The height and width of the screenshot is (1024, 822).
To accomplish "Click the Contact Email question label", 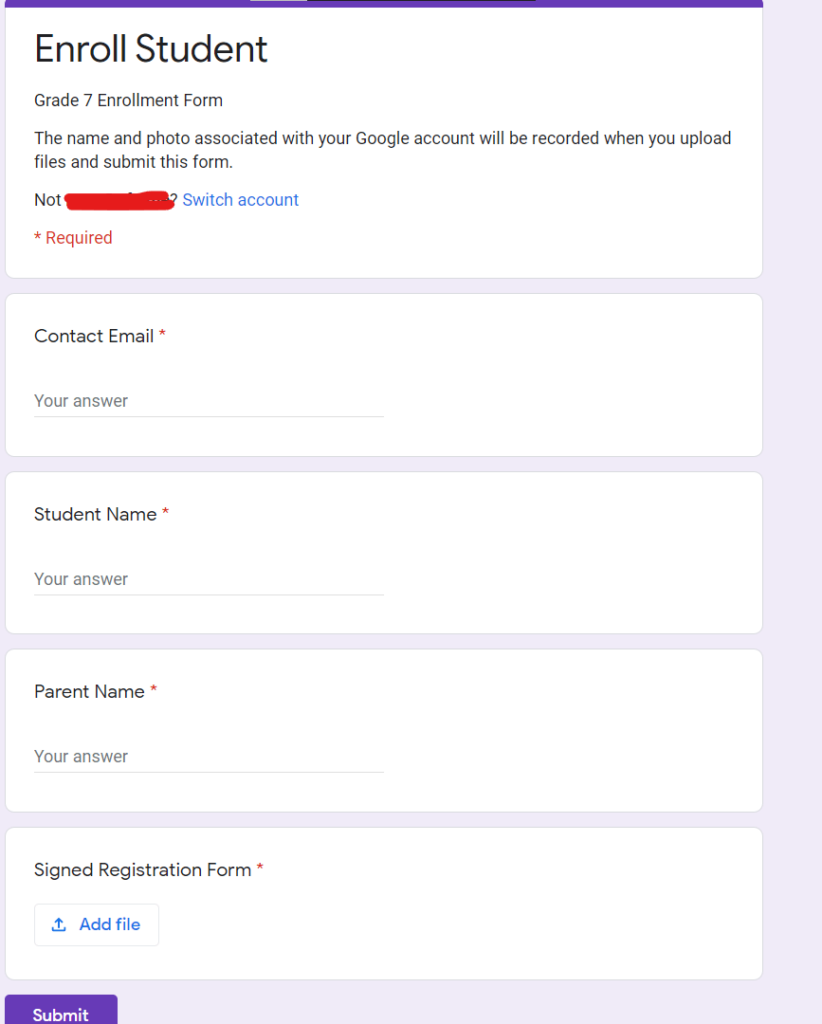I will pos(94,336).
